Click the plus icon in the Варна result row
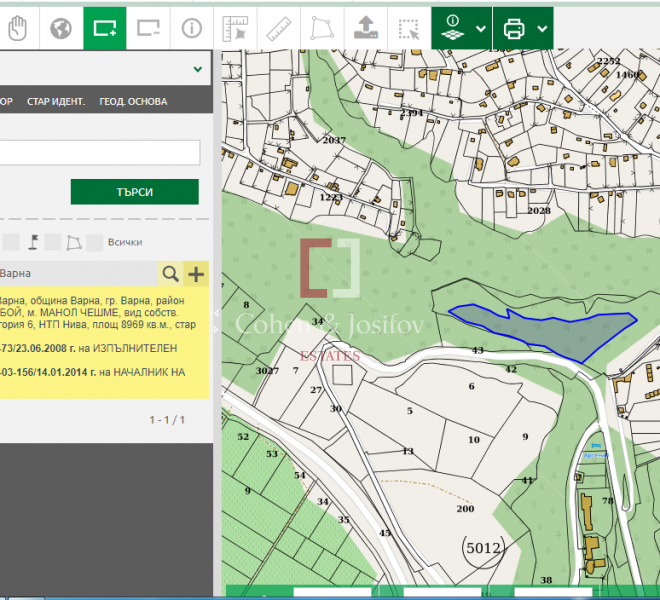 tap(196, 274)
